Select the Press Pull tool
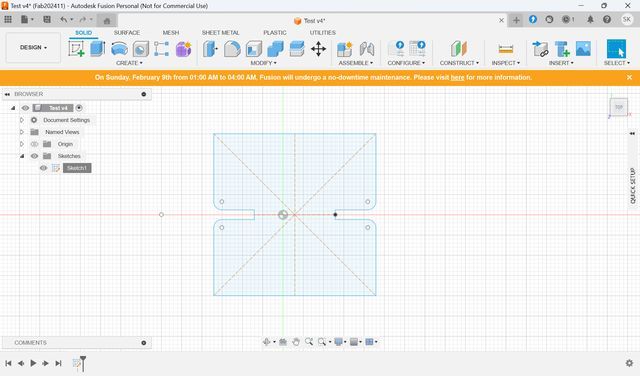The width and height of the screenshot is (640, 376). click(211, 49)
